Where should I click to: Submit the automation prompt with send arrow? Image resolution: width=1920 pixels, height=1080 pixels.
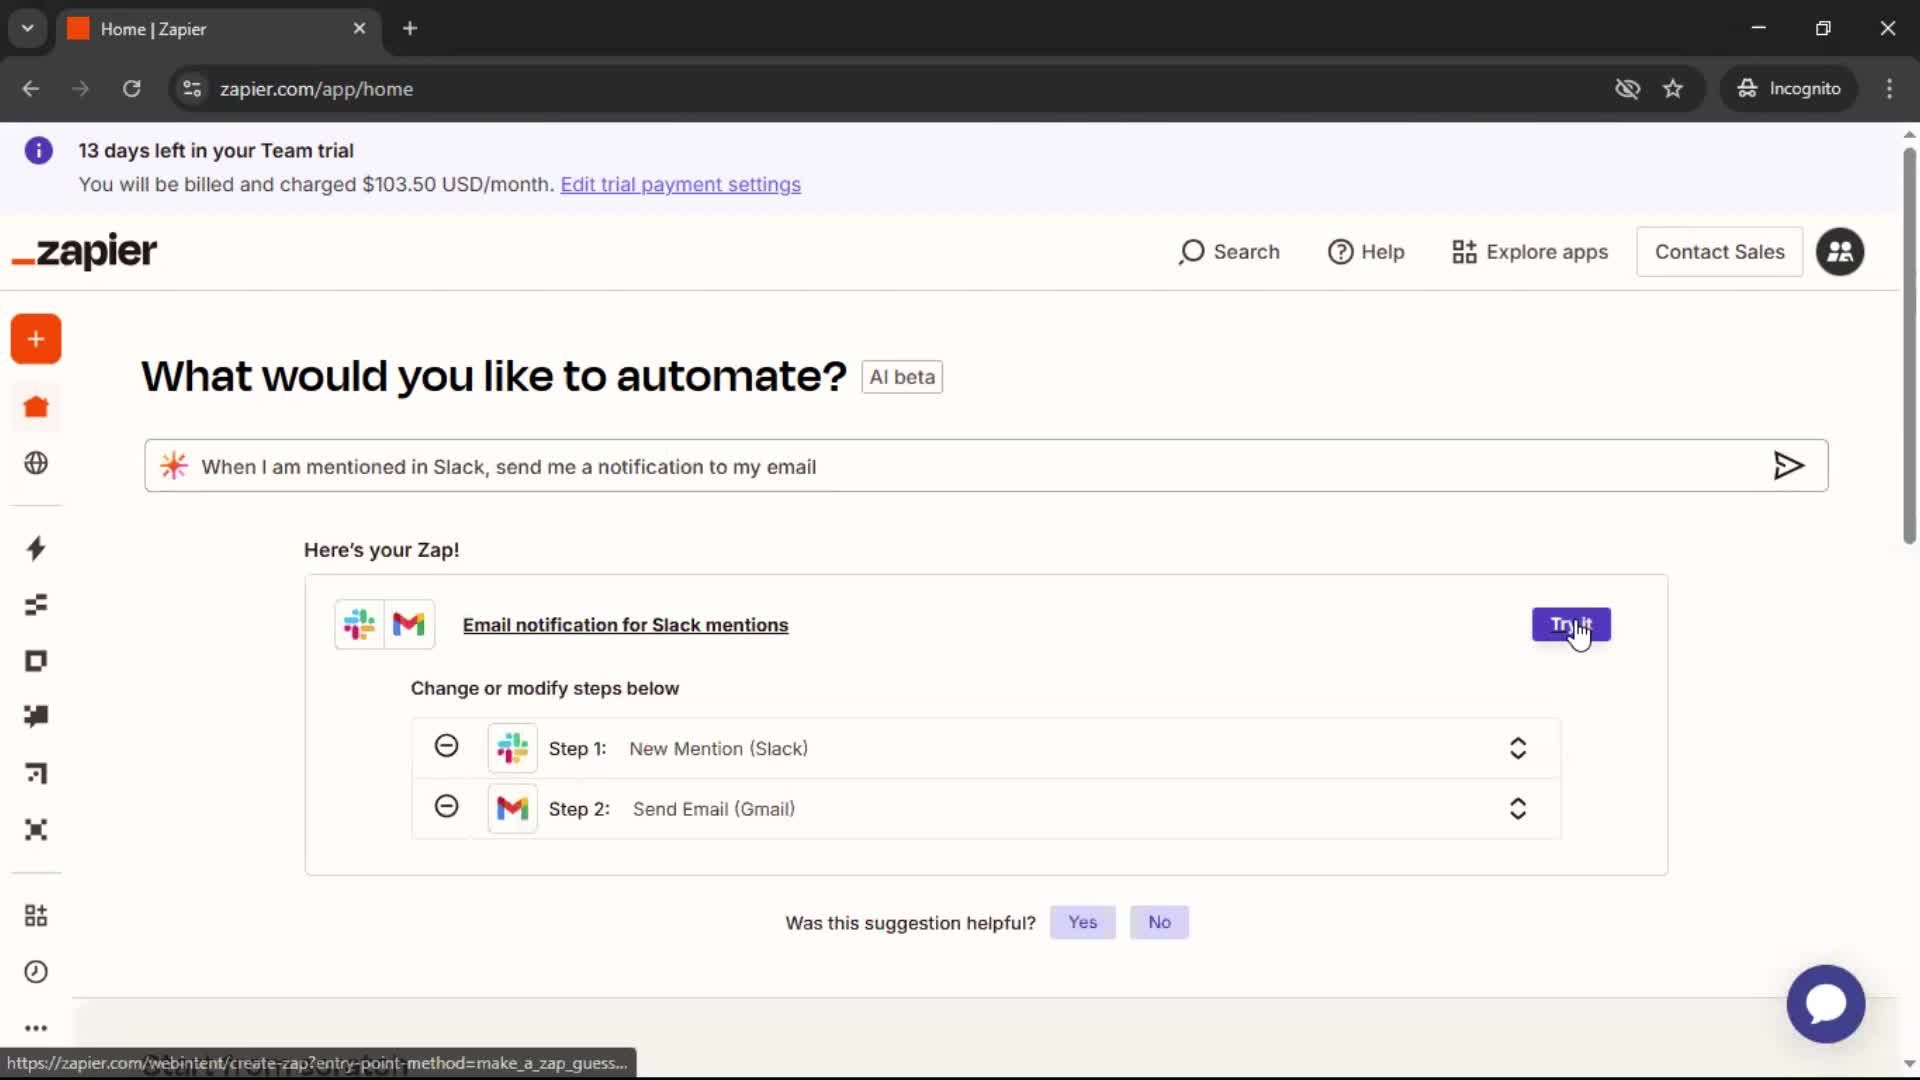tap(1788, 466)
